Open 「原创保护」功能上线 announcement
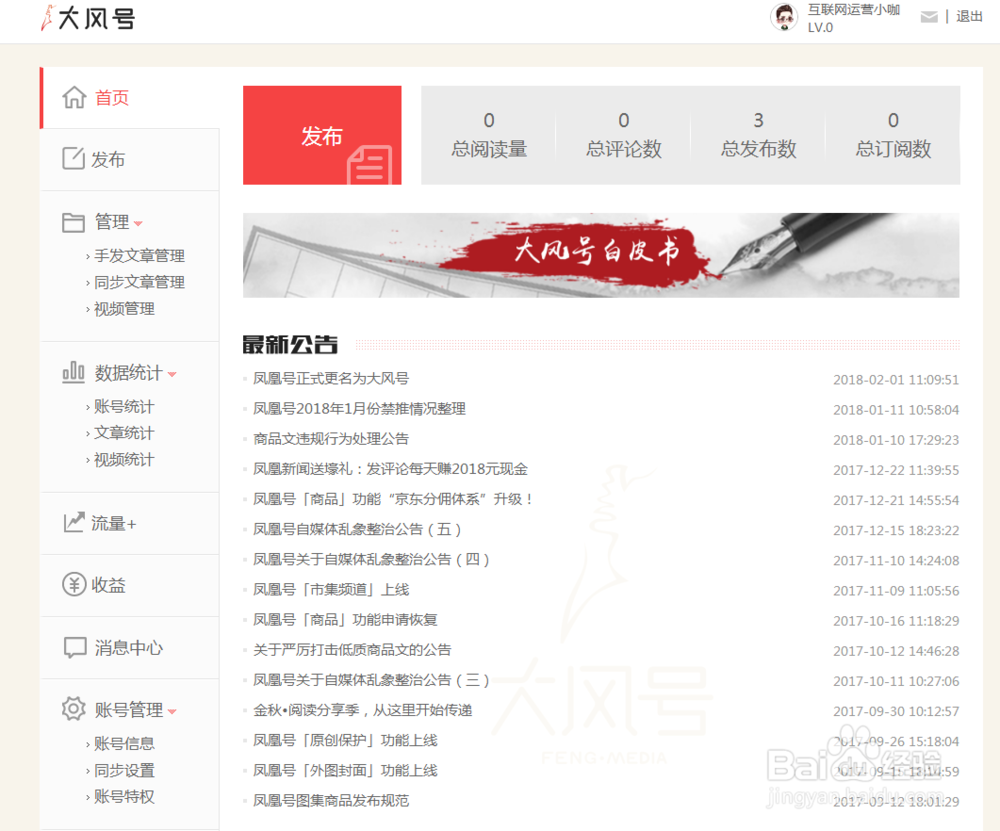The image size is (1000, 831). coord(345,740)
